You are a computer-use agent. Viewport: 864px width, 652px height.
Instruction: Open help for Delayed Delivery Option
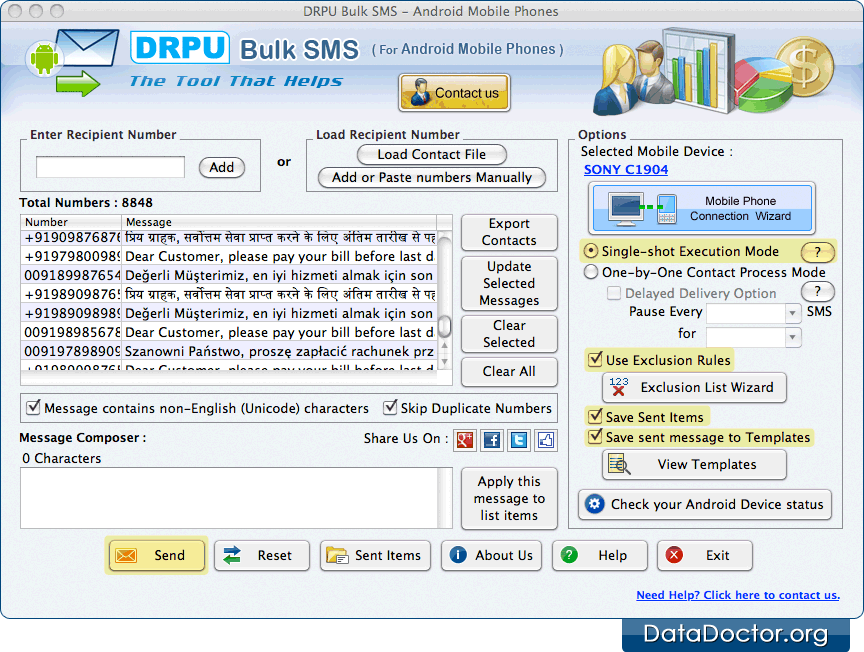pos(817,292)
